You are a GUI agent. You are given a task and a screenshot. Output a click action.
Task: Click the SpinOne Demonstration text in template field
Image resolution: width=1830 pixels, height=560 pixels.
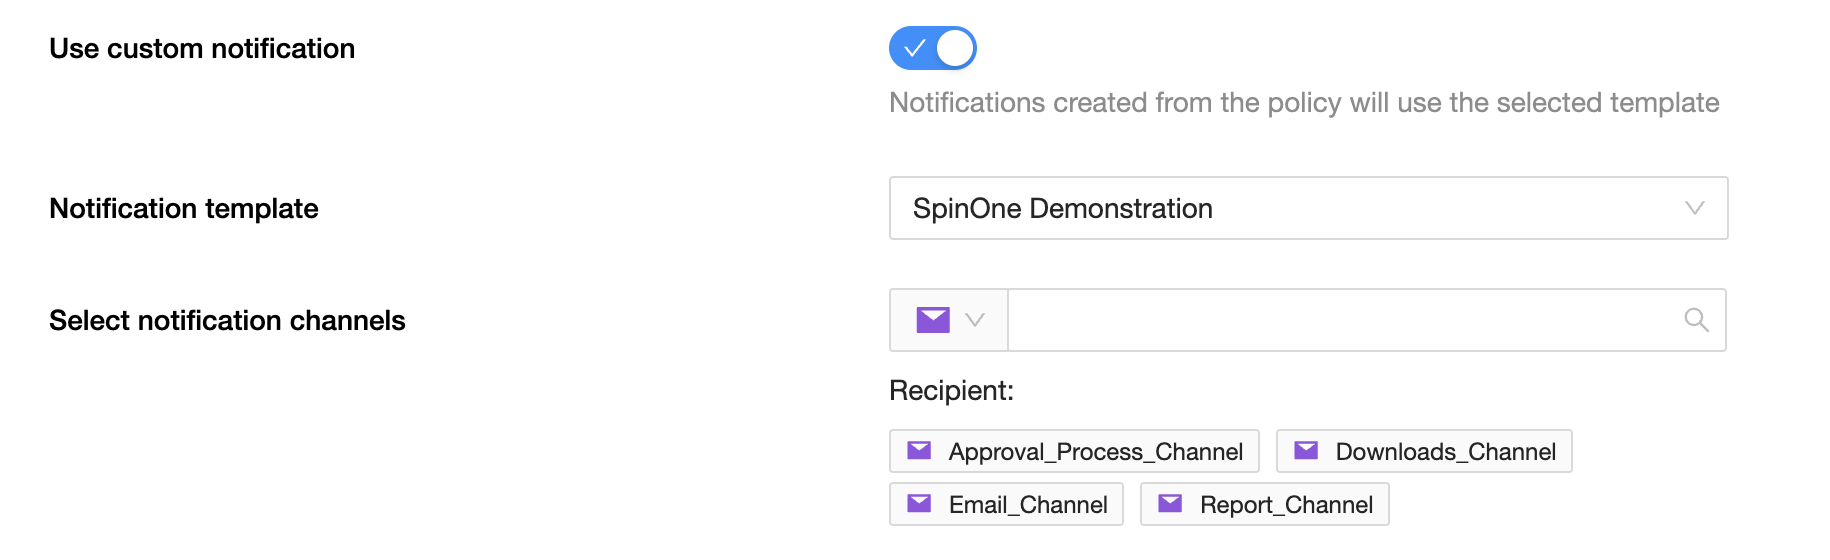1062,208
